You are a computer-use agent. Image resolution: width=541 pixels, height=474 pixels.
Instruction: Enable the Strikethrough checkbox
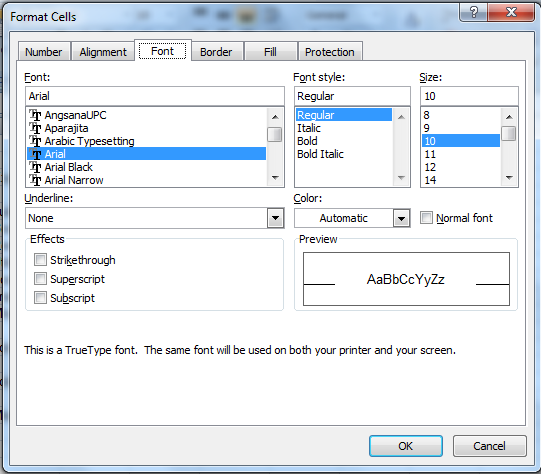point(40,259)
